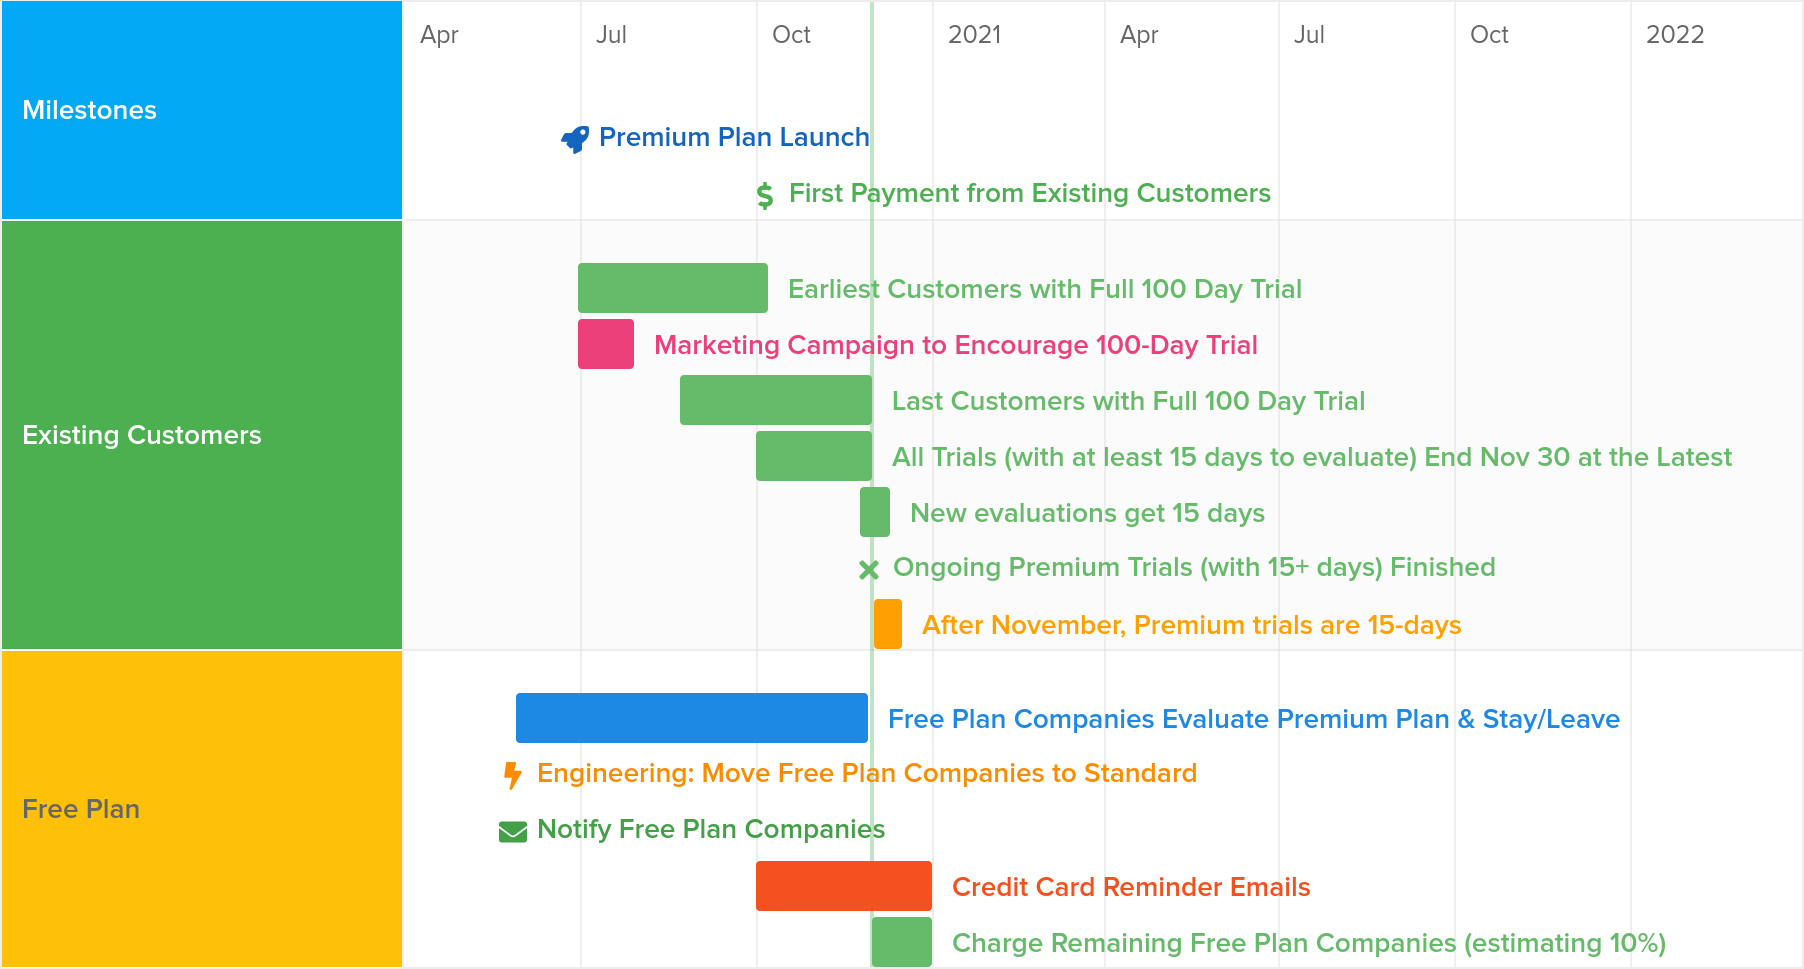Click the lightning bolt Engineering icon
The image size is (1804, 969).
tap(512, 775)
